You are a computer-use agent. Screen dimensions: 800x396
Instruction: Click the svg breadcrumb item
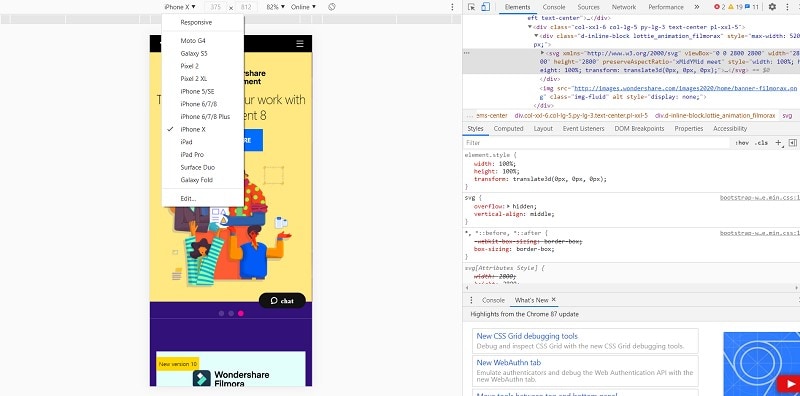pos(787,116)
